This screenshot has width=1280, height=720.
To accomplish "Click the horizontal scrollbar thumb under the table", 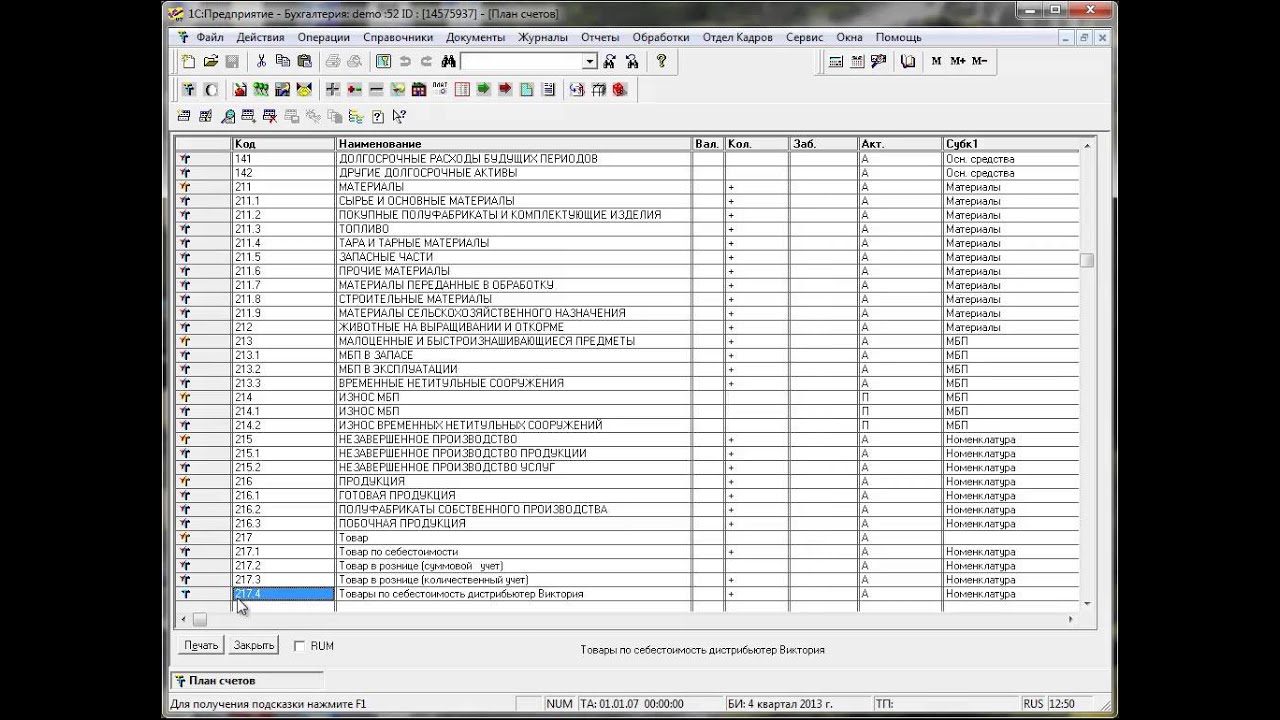I will coord(200,620).
